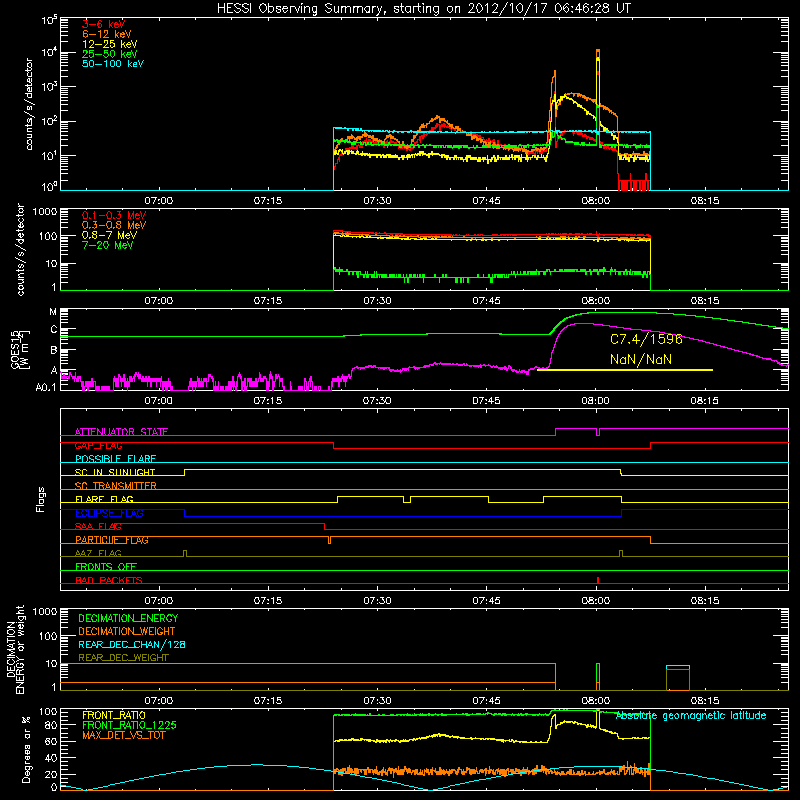Click the DECIMATION_ENERGY legend label

coord(128,618)
